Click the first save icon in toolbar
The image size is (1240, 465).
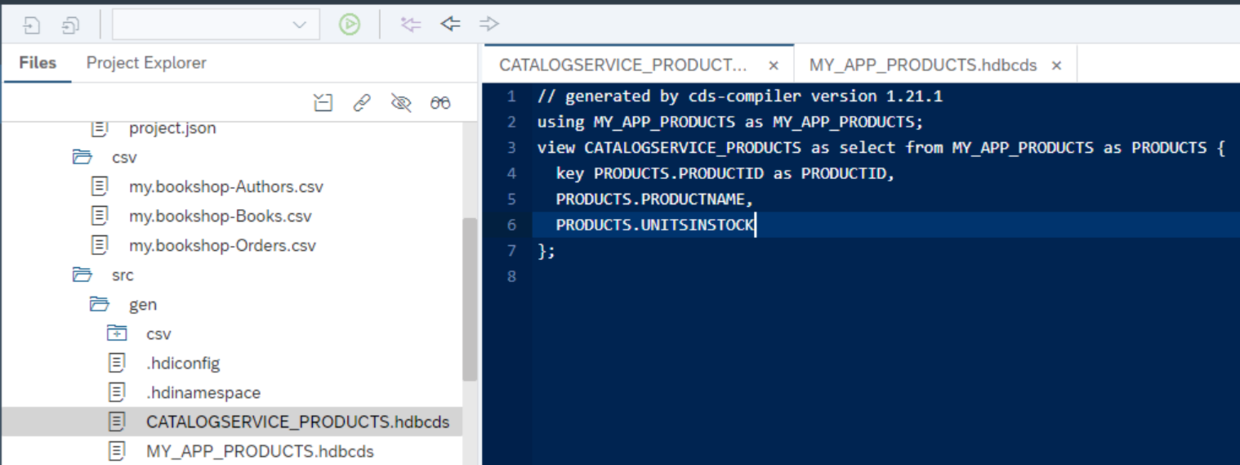coord(32,25)
